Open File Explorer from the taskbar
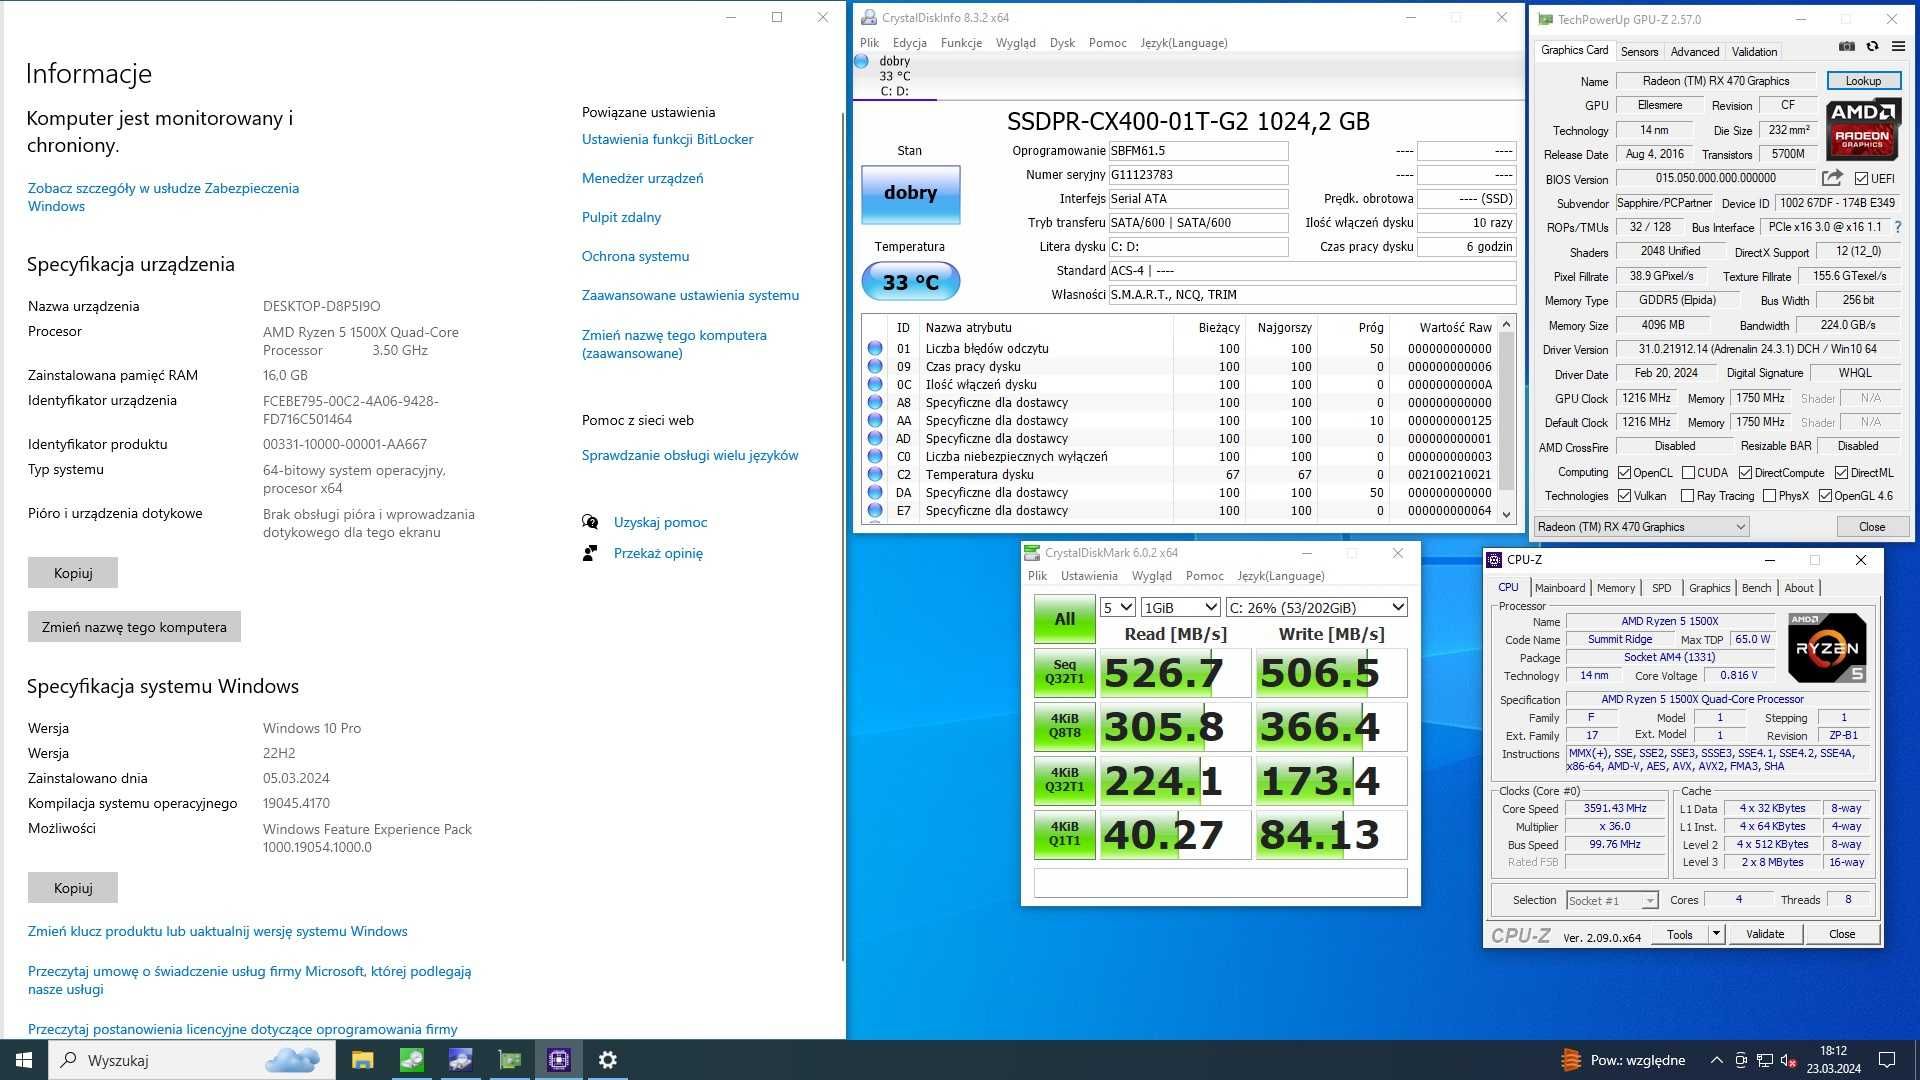 click(x=362, y=1060)
